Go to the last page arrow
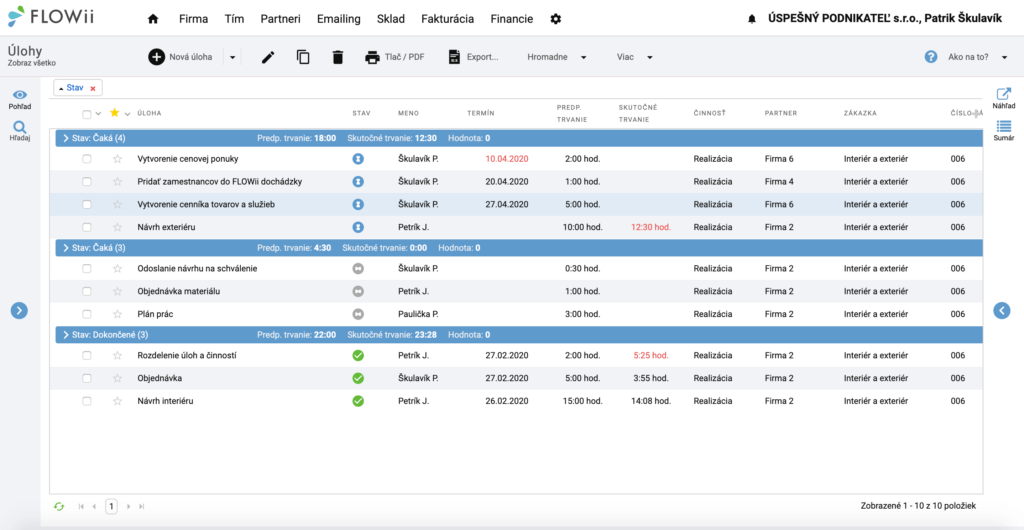Image resolution: width=1024 pixels, height=530 pixels. coord(142,506)
